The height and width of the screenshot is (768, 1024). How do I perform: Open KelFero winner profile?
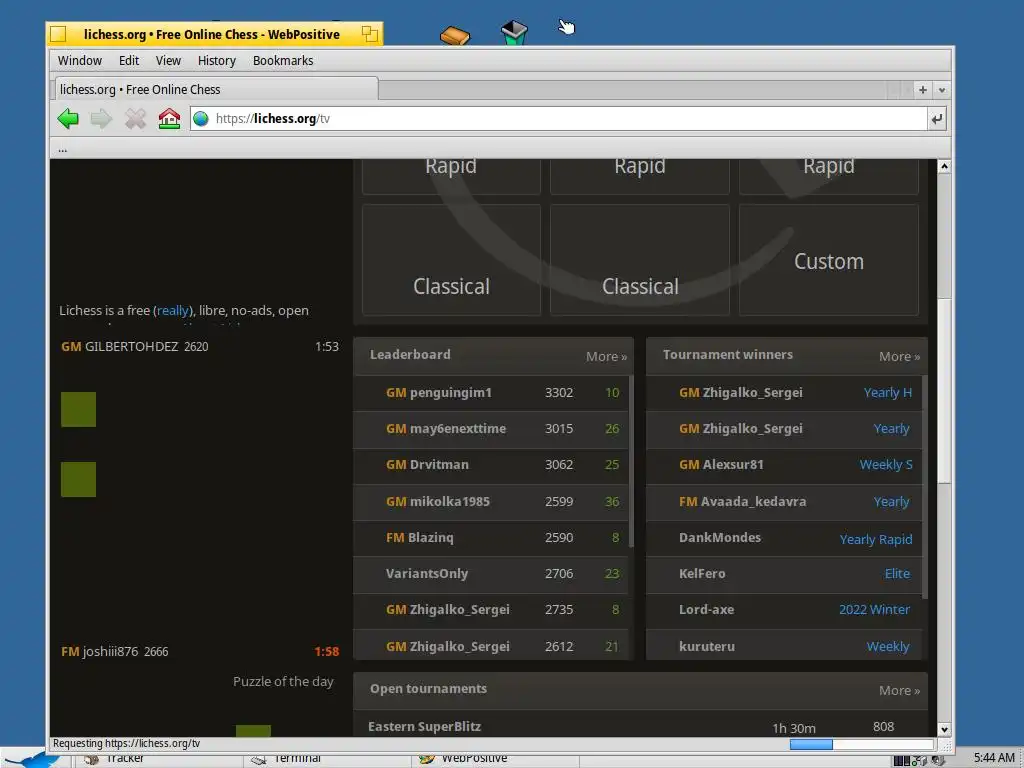point(702,573)
